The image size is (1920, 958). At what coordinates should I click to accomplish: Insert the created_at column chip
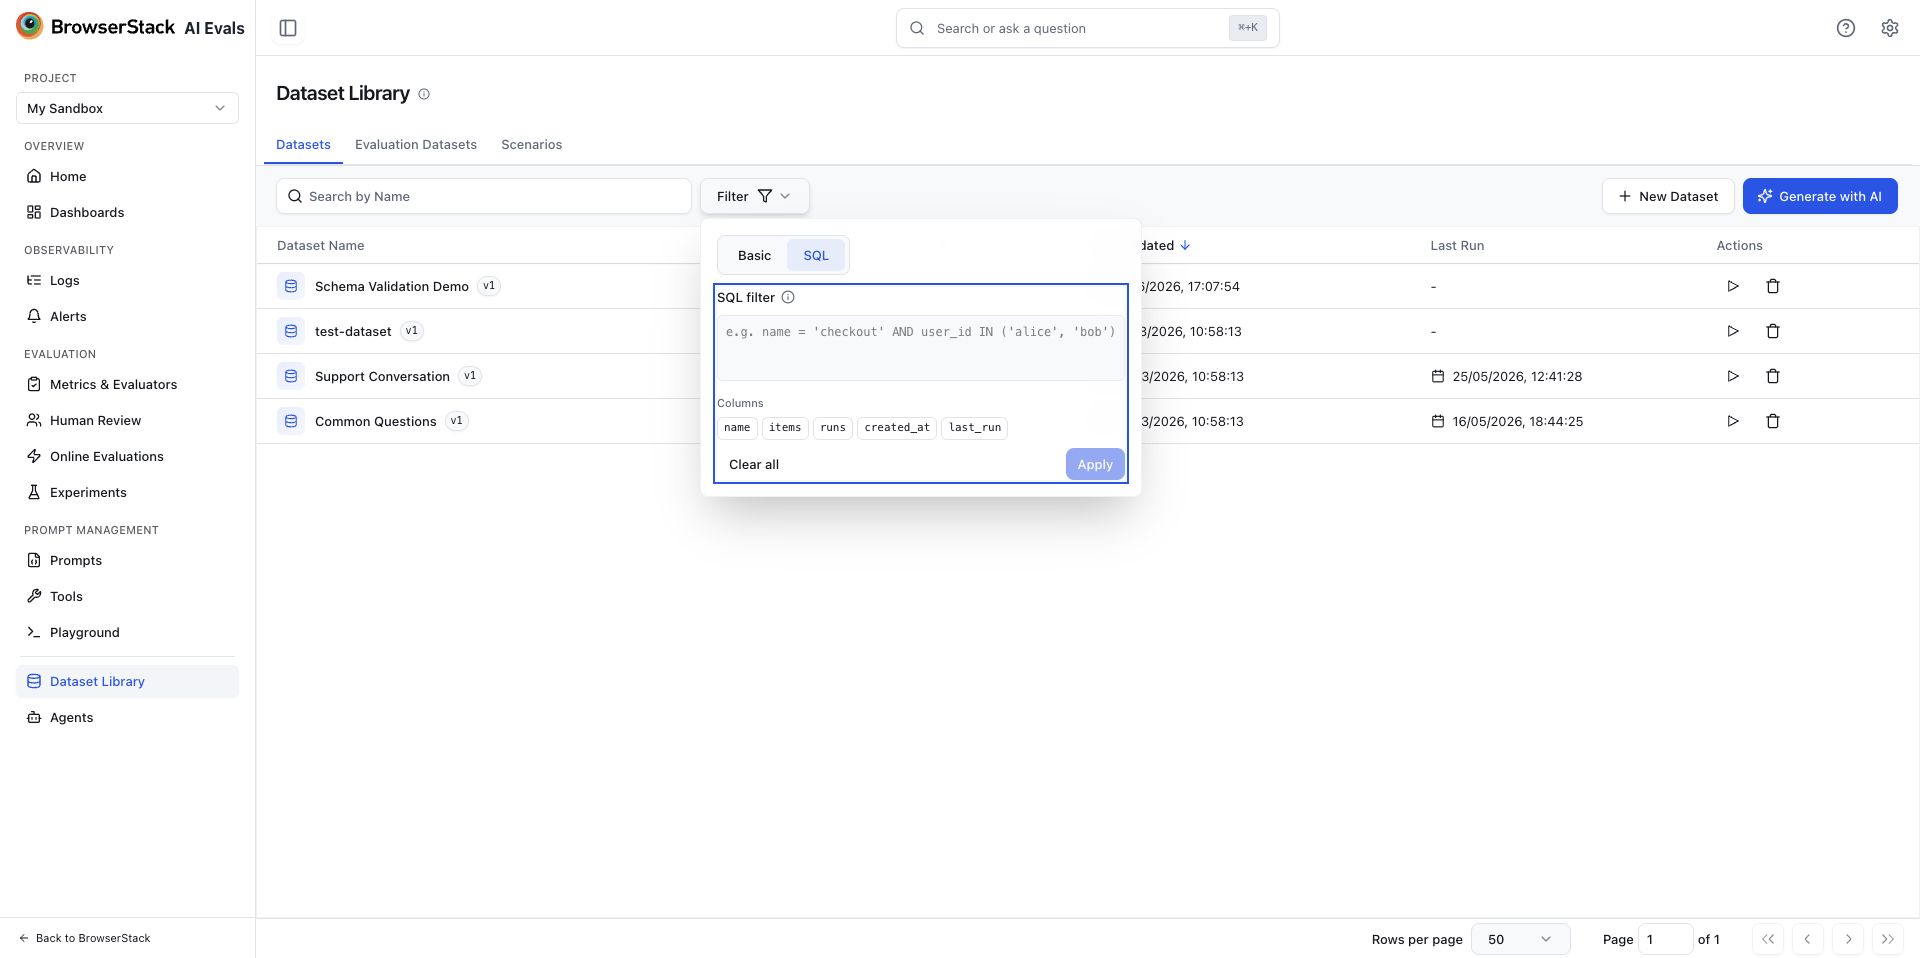pos(897,428)
